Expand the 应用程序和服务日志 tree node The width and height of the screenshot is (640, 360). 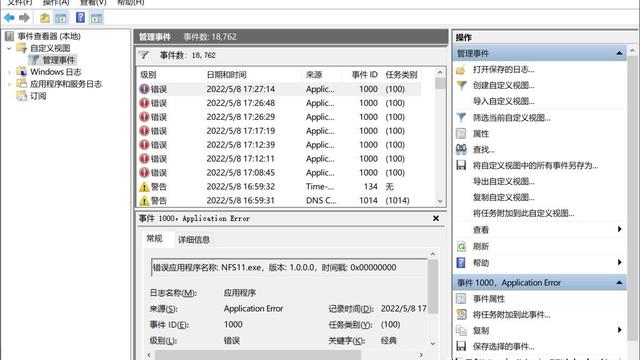pyautogui.click(x=9, y=84)
